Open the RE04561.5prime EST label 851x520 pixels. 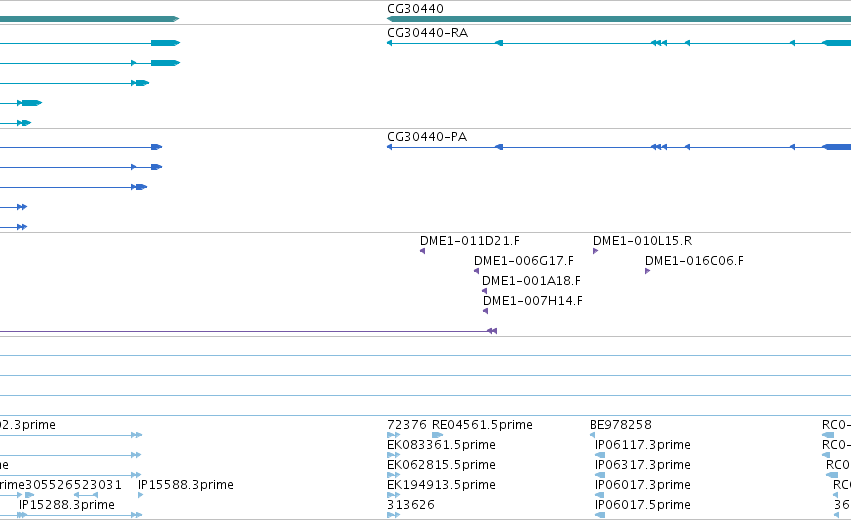(x=482, y=424)
